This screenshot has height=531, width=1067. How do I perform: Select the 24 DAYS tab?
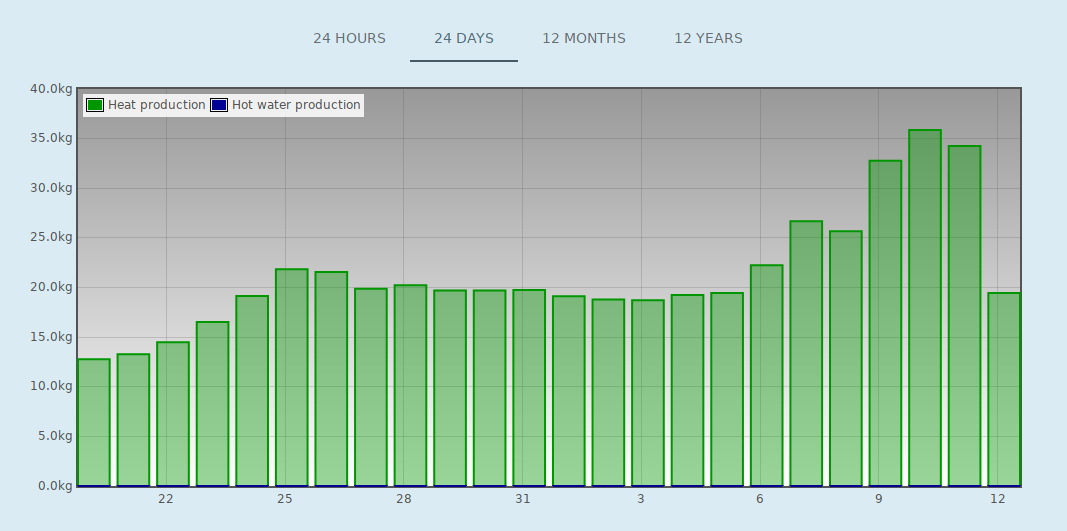pos(464,39)
